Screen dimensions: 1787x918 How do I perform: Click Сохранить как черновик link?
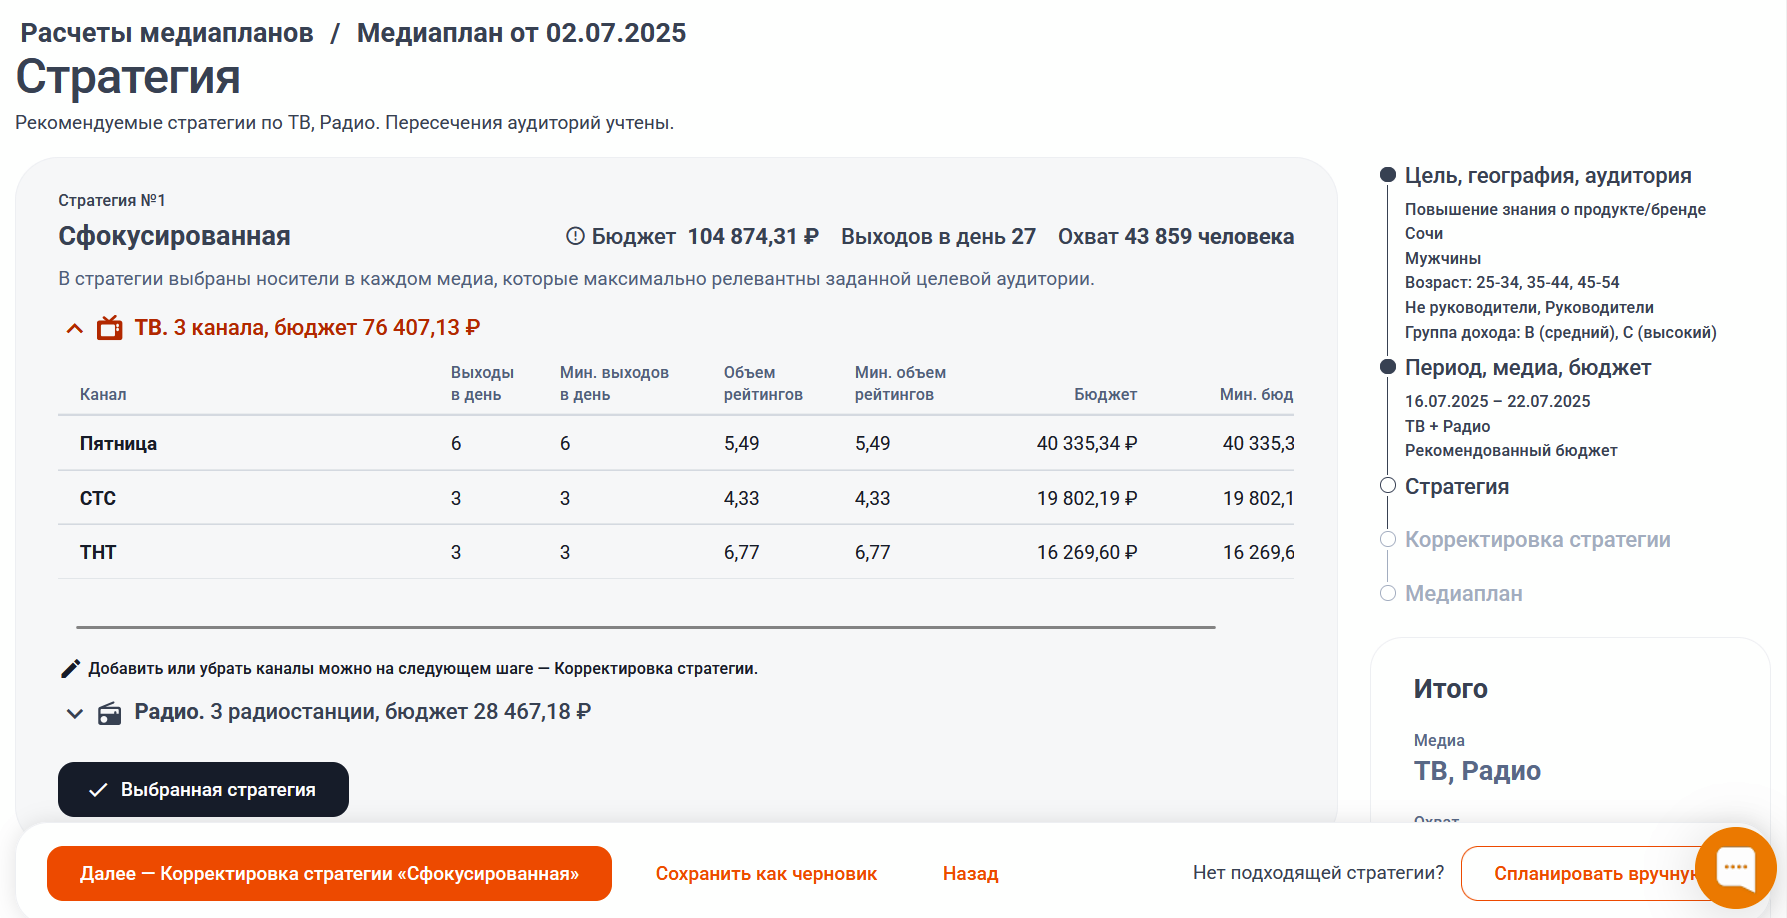coord(766,874)
